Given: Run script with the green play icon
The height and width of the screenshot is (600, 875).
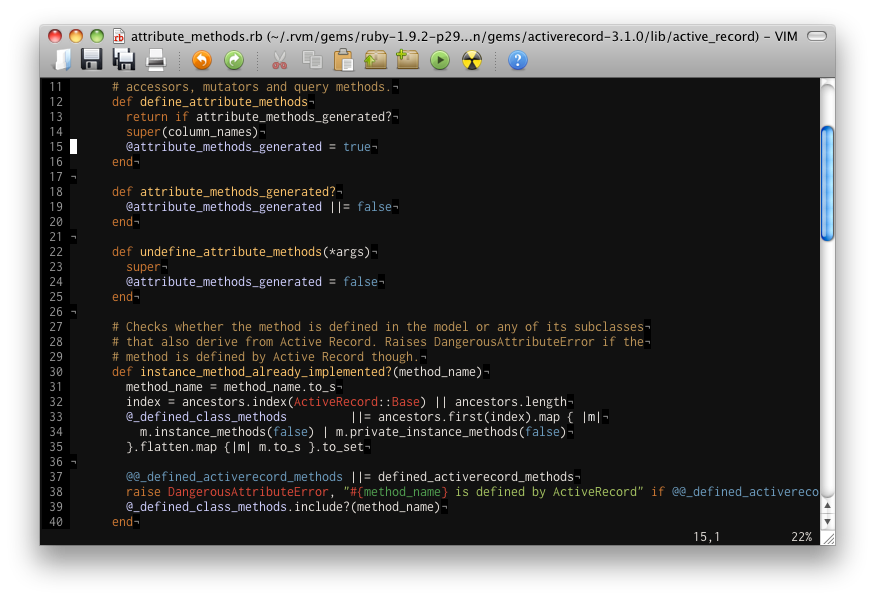Looking at the screenshot, I should coord(440,60).
